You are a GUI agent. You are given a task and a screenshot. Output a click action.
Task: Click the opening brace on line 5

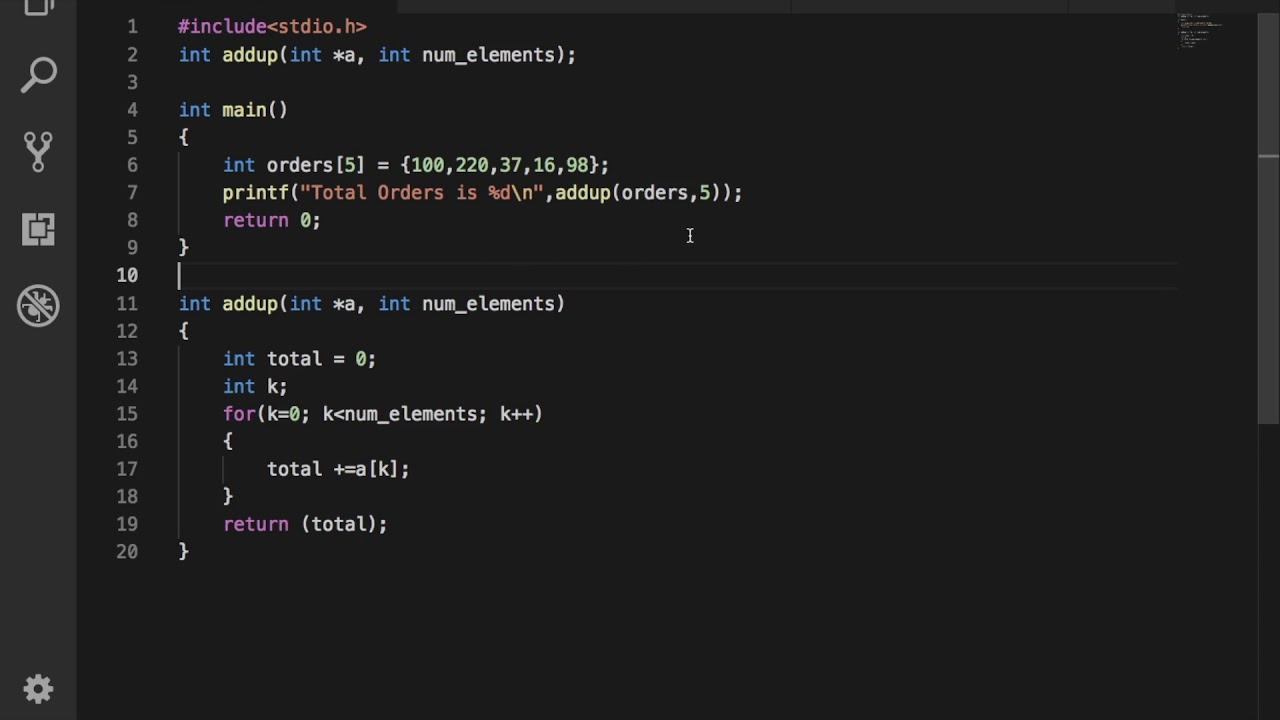[183, 137]
